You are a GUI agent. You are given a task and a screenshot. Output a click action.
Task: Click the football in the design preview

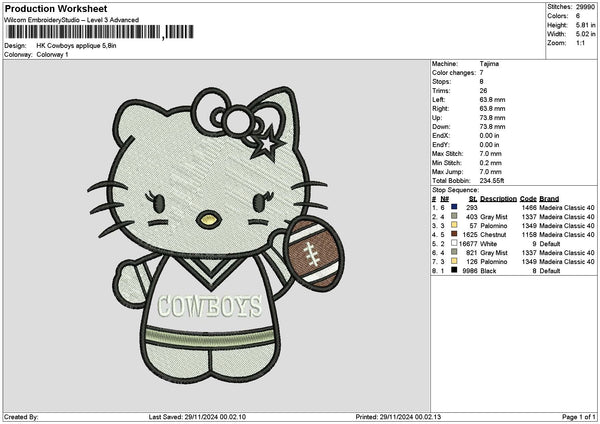pyautogui.click(x=313, y=254)
